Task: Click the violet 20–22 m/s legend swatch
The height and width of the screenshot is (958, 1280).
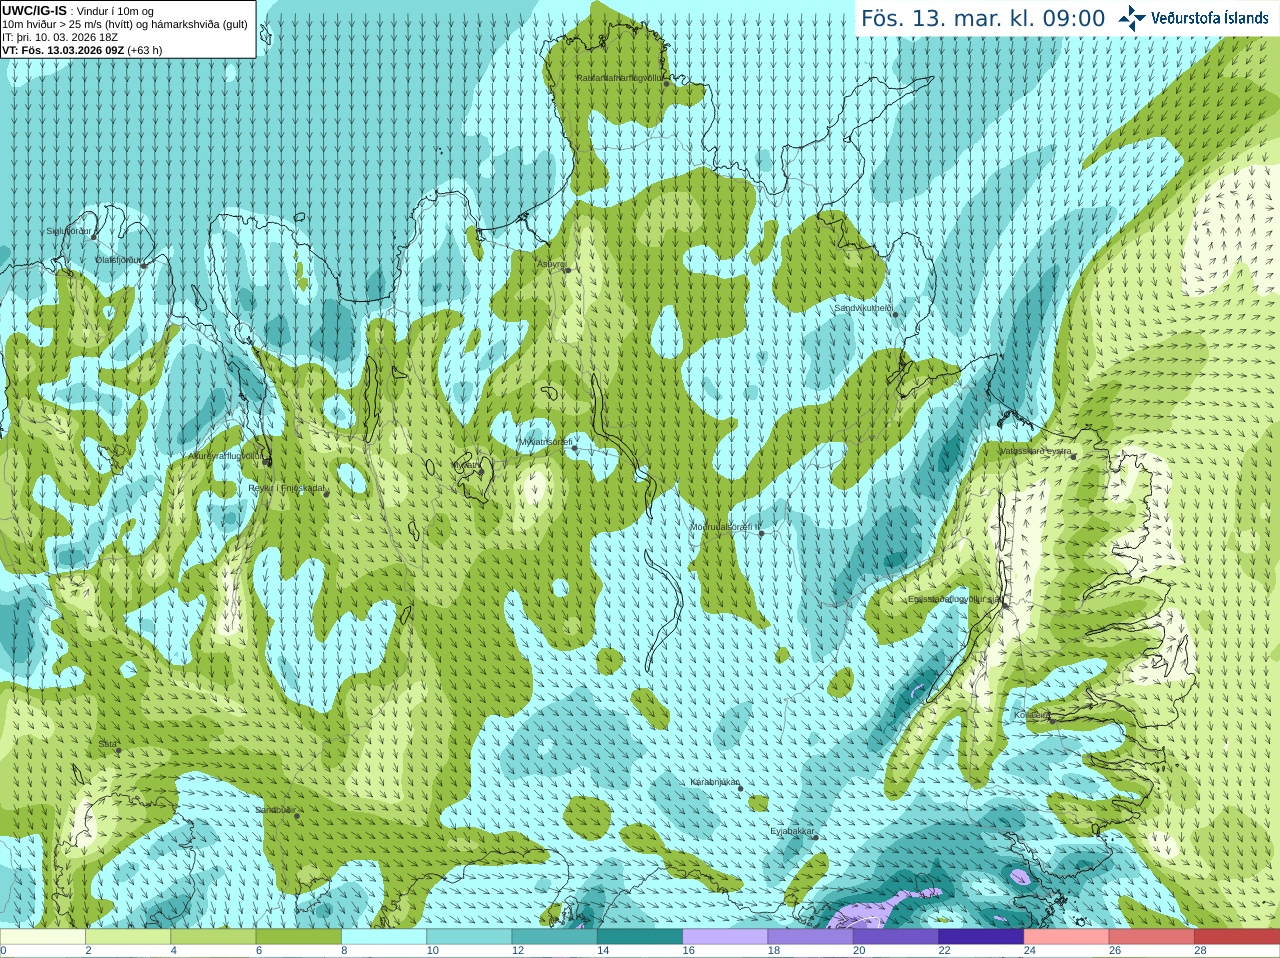Action: (896, 937)
